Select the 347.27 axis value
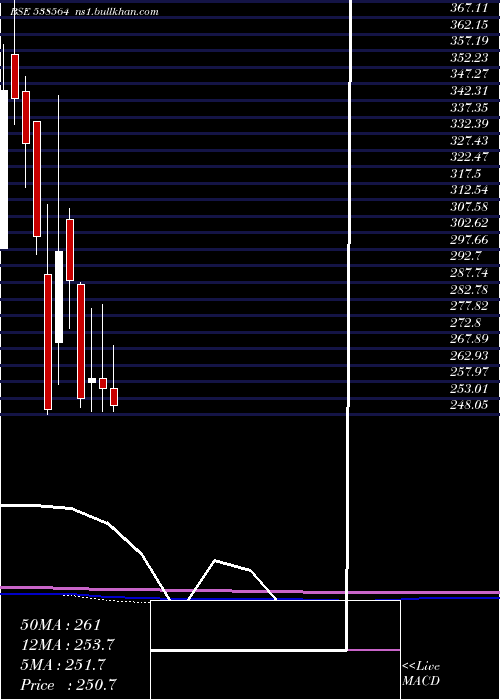 pos(469,74)
